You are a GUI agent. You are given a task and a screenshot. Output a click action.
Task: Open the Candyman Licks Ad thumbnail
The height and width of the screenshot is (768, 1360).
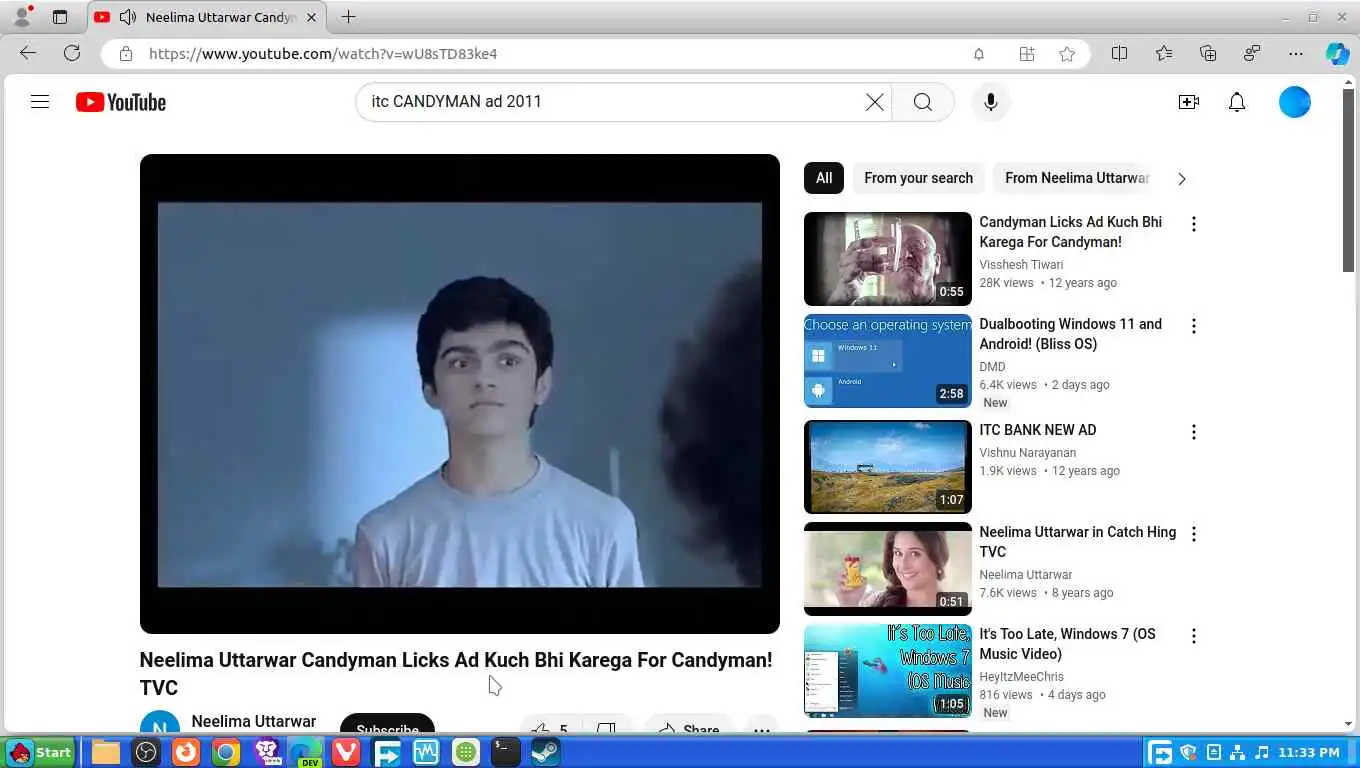click(x=888, y=259)
